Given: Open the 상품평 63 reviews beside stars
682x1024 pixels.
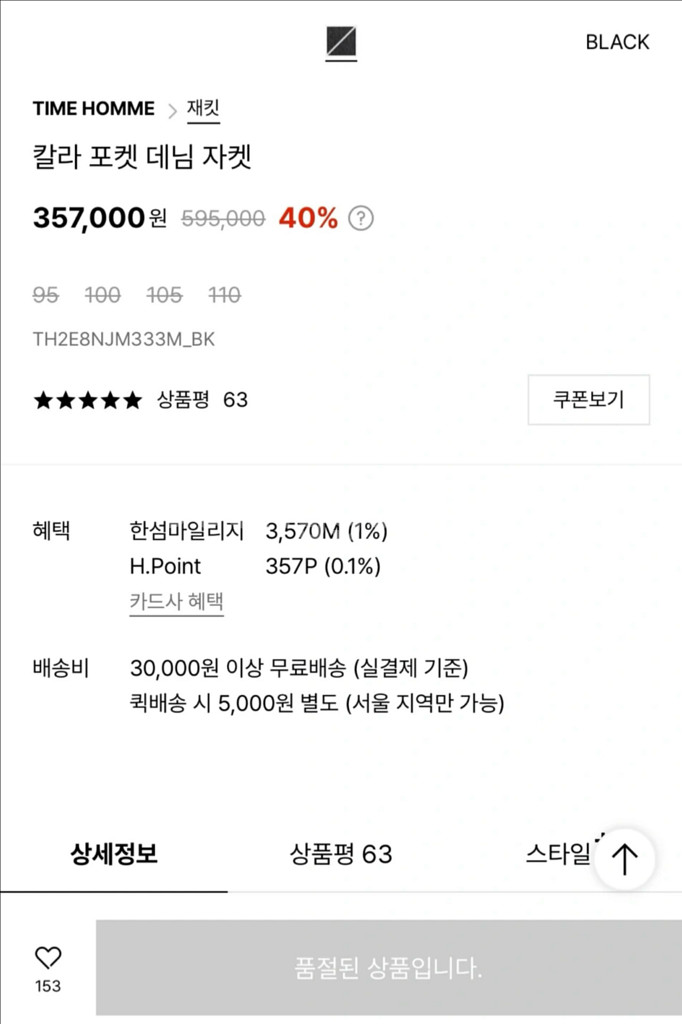Looking at the screenshot, I should pos(202,400).
